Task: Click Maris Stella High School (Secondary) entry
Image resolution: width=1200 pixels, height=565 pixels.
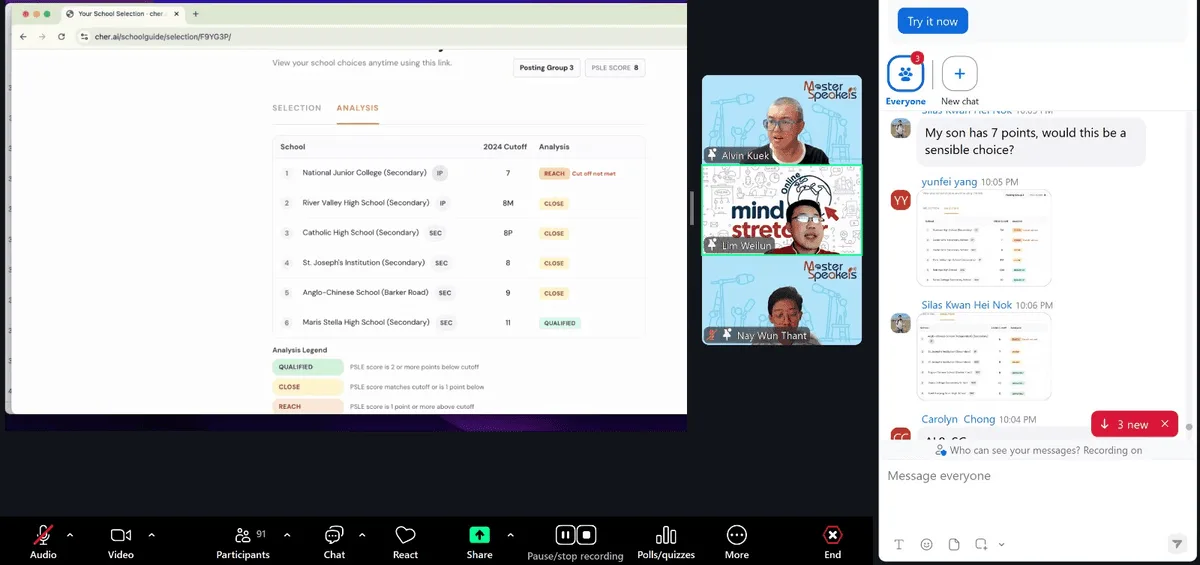Action: (366, 323)
